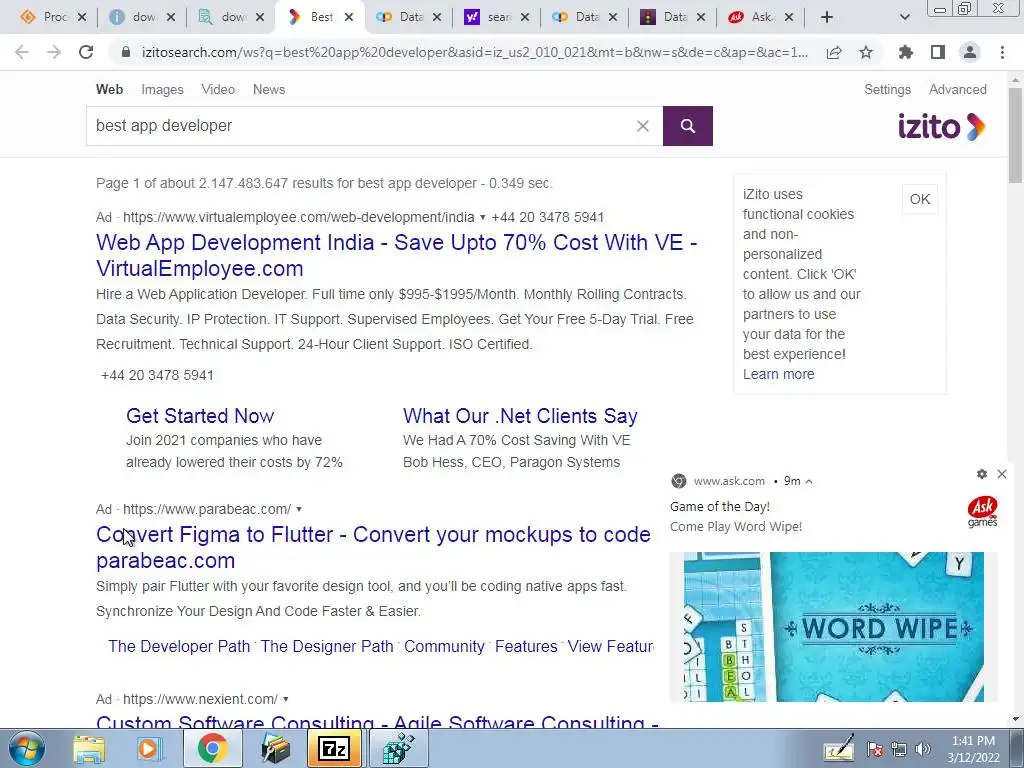This screenshot has height=768, width=1024.
Task: Open Community sitelink
Action: coord(444,647)
